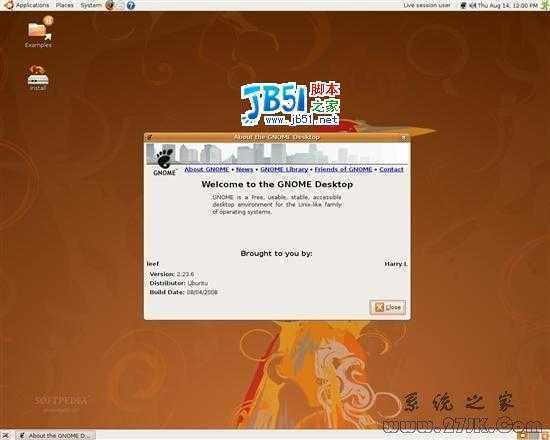This screenshot has width=550, height=440.
Task: Open the Applications menu
Action: [x=33, y=5]
